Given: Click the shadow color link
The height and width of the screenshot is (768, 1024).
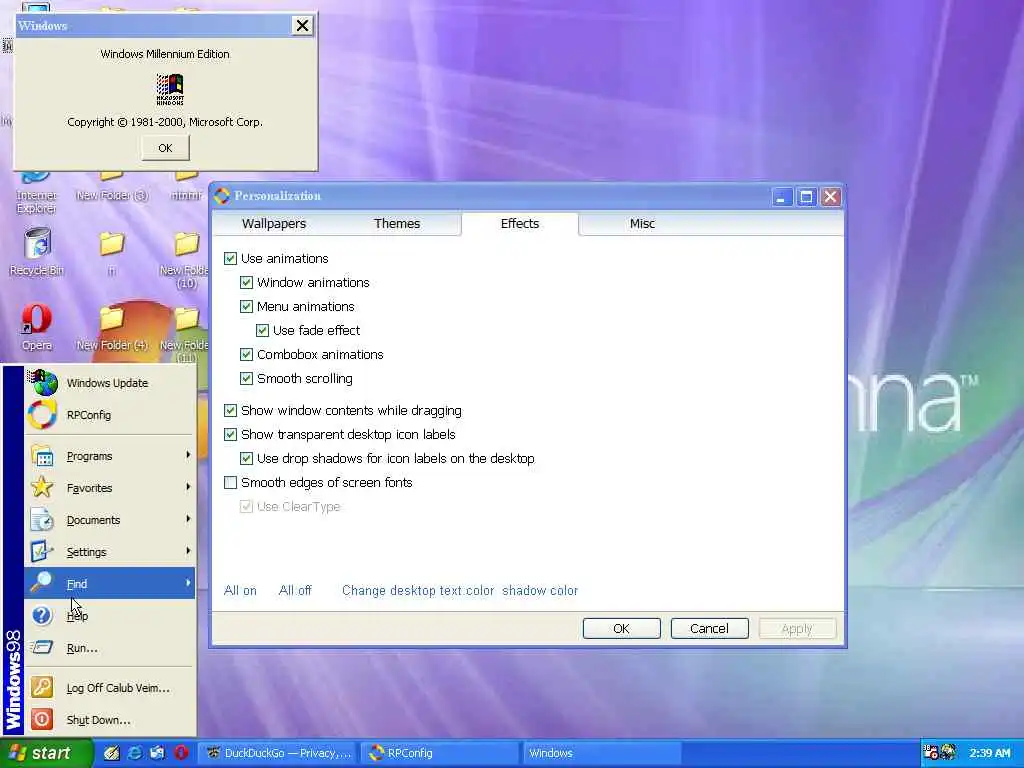Looking at the screenshot, I should (x=540, y=591).
